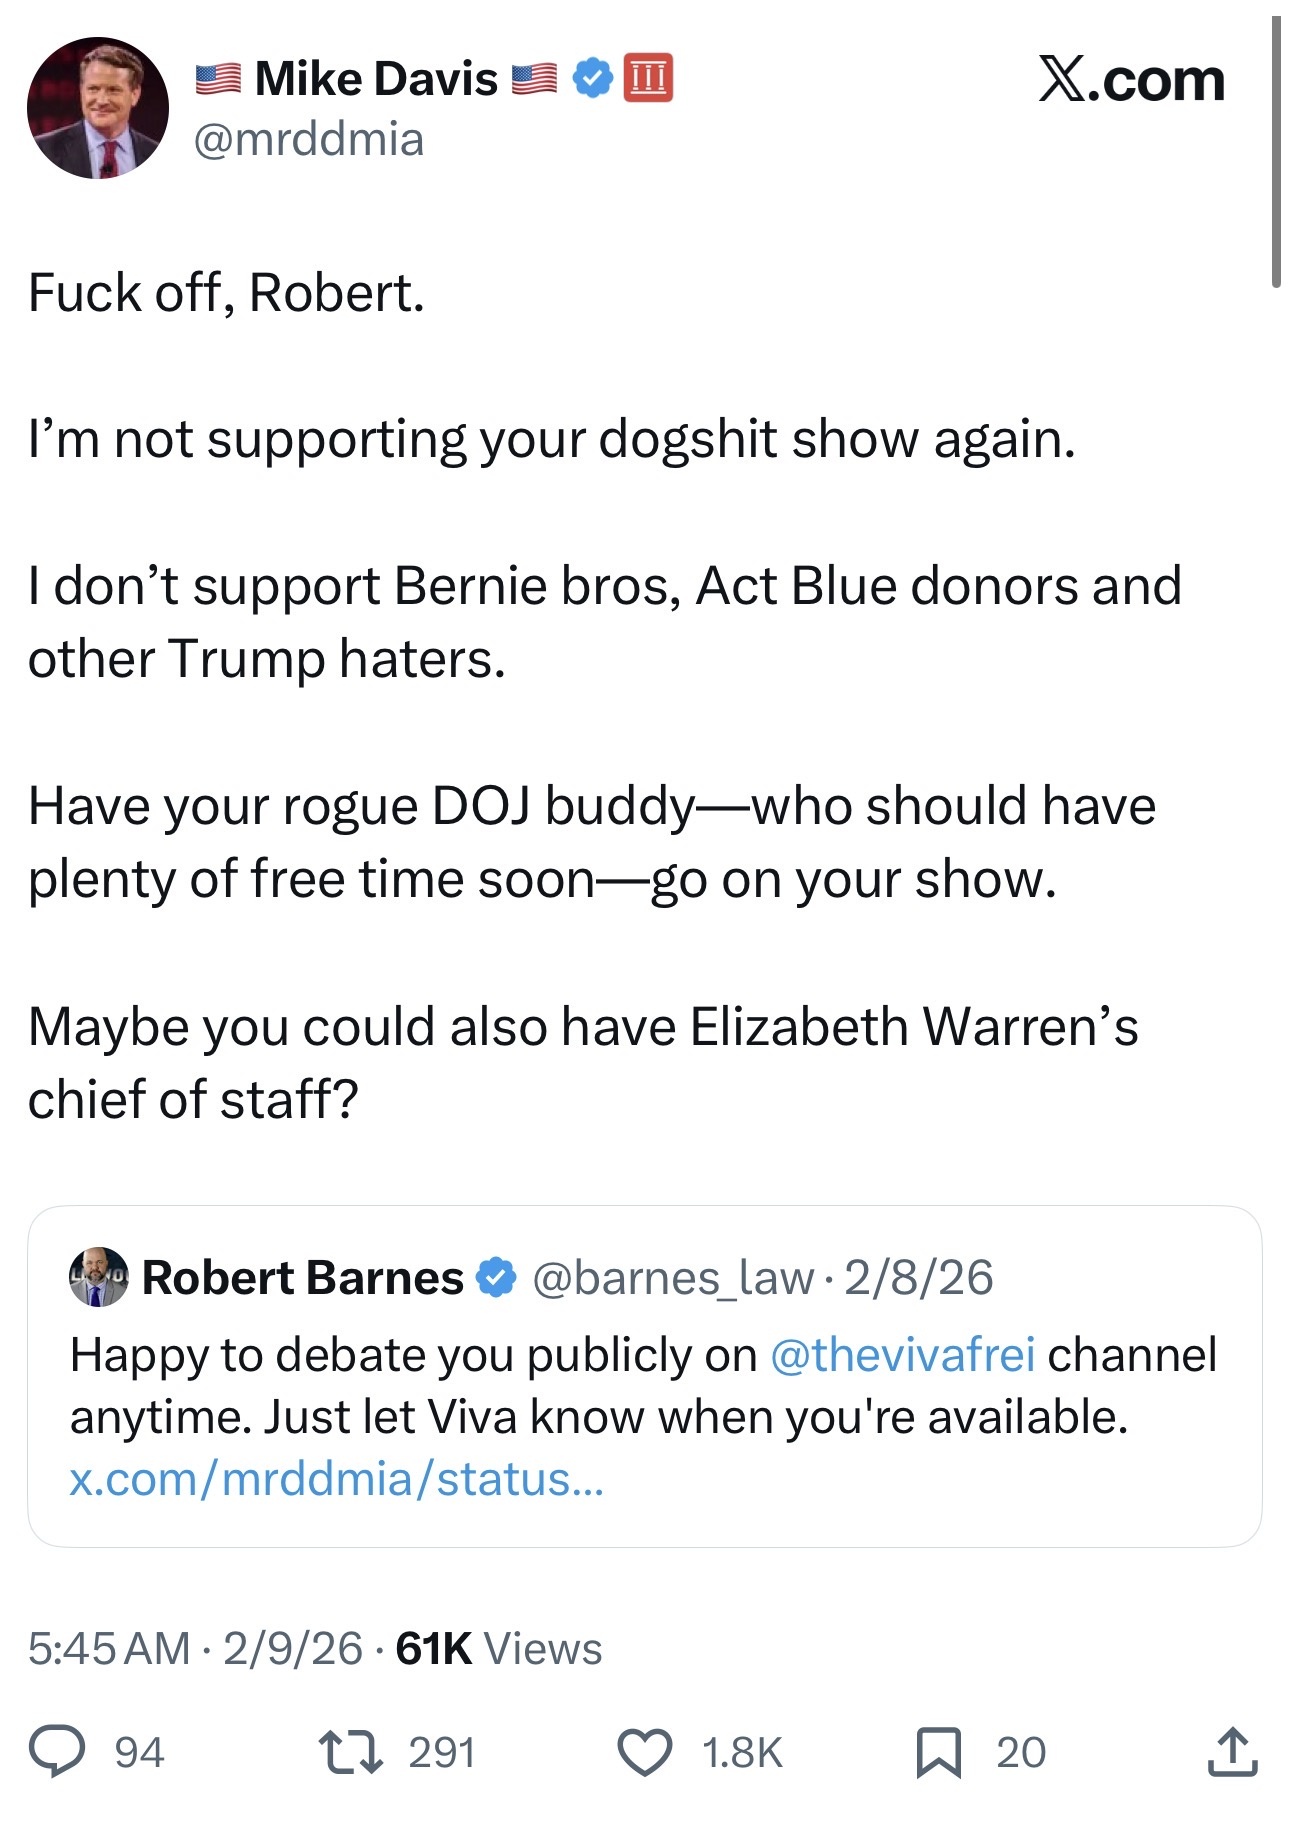The width and height of the screenshot is (1290, 1845).
Task: Tap the reply speech bubble icon
Action: [56, 1752]
